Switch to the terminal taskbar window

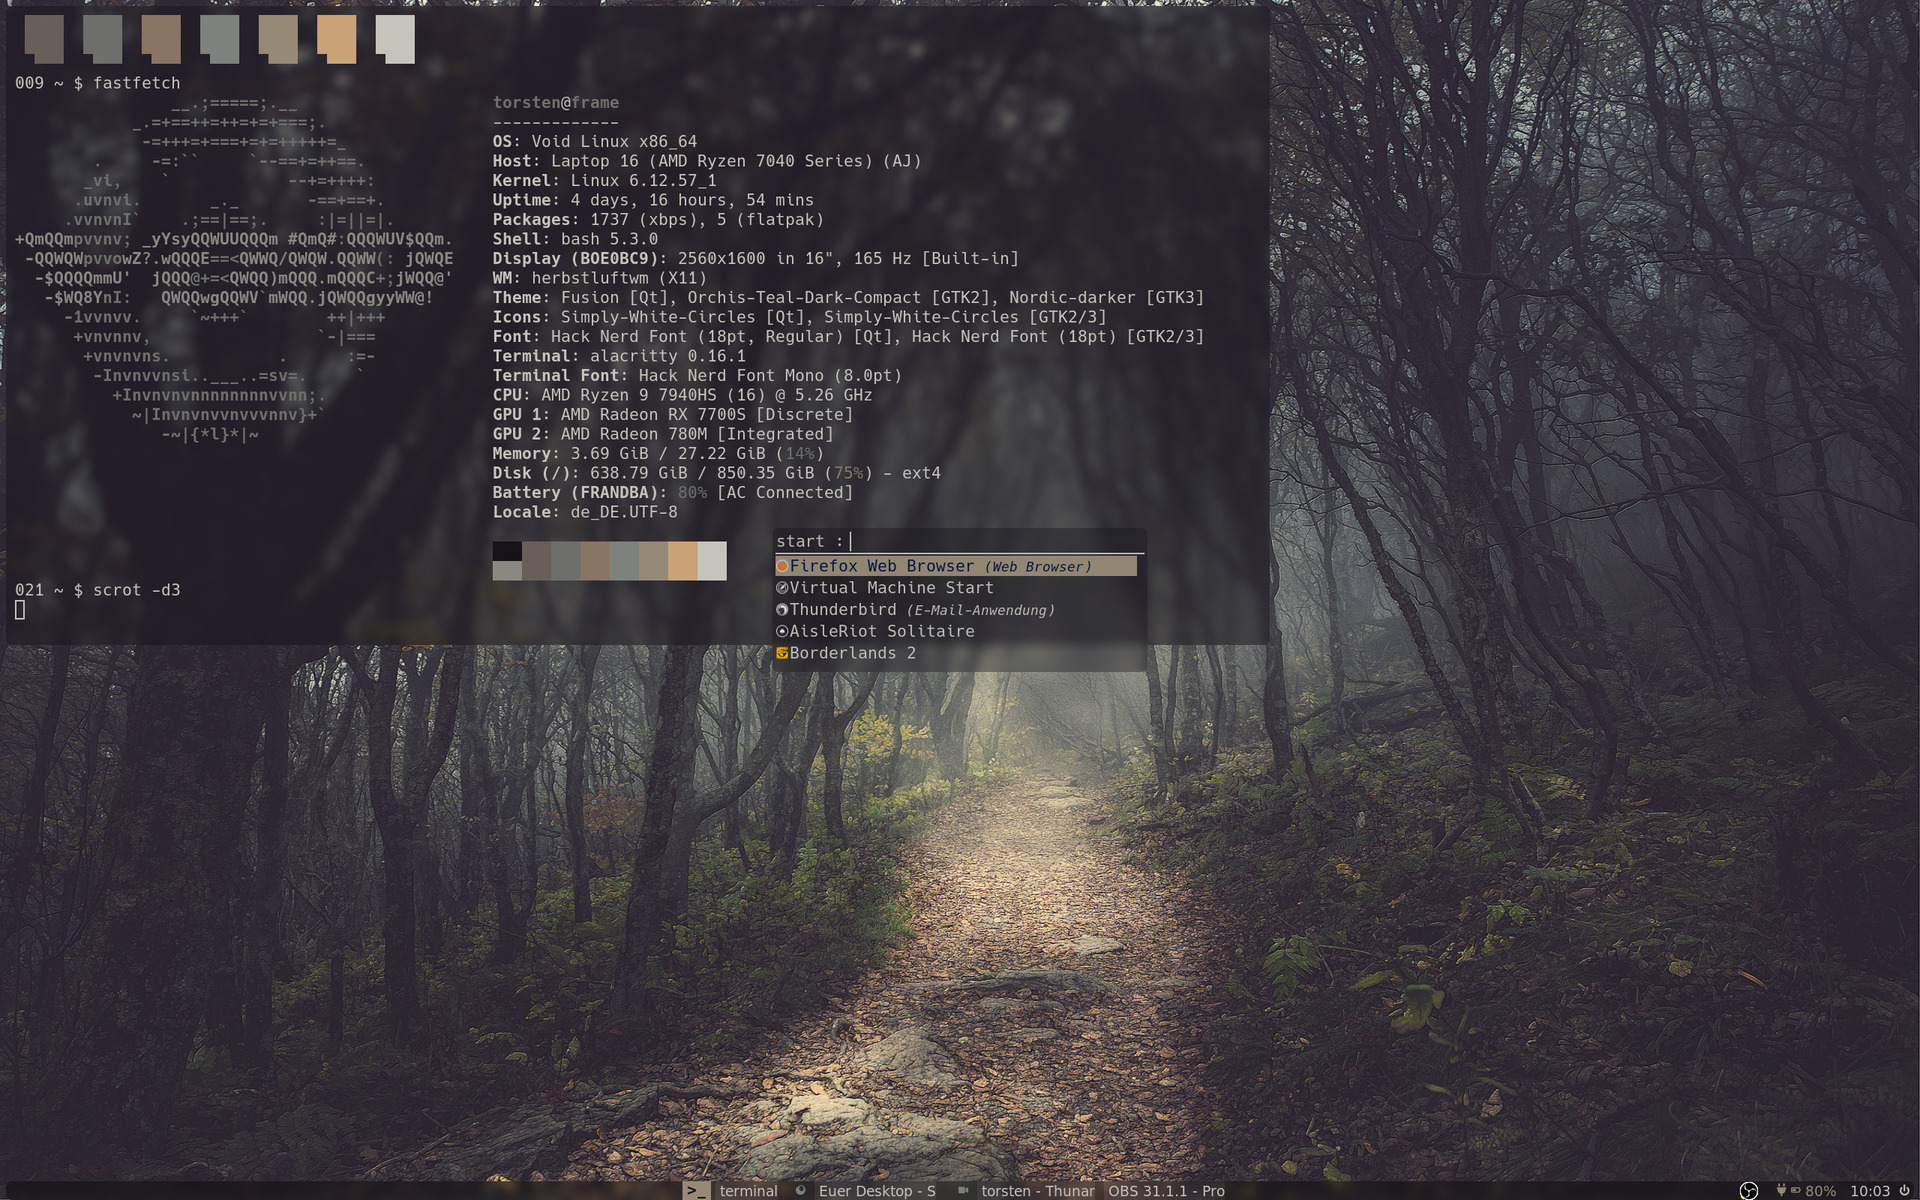[748, 1190]
